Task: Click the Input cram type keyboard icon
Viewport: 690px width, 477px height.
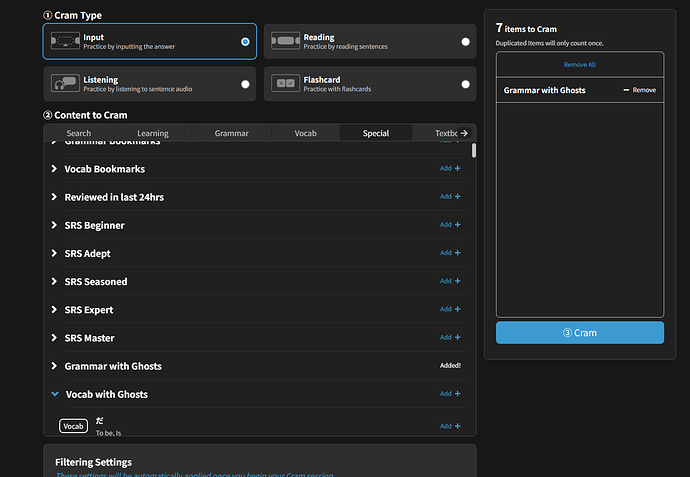Action: coord(65,41)
